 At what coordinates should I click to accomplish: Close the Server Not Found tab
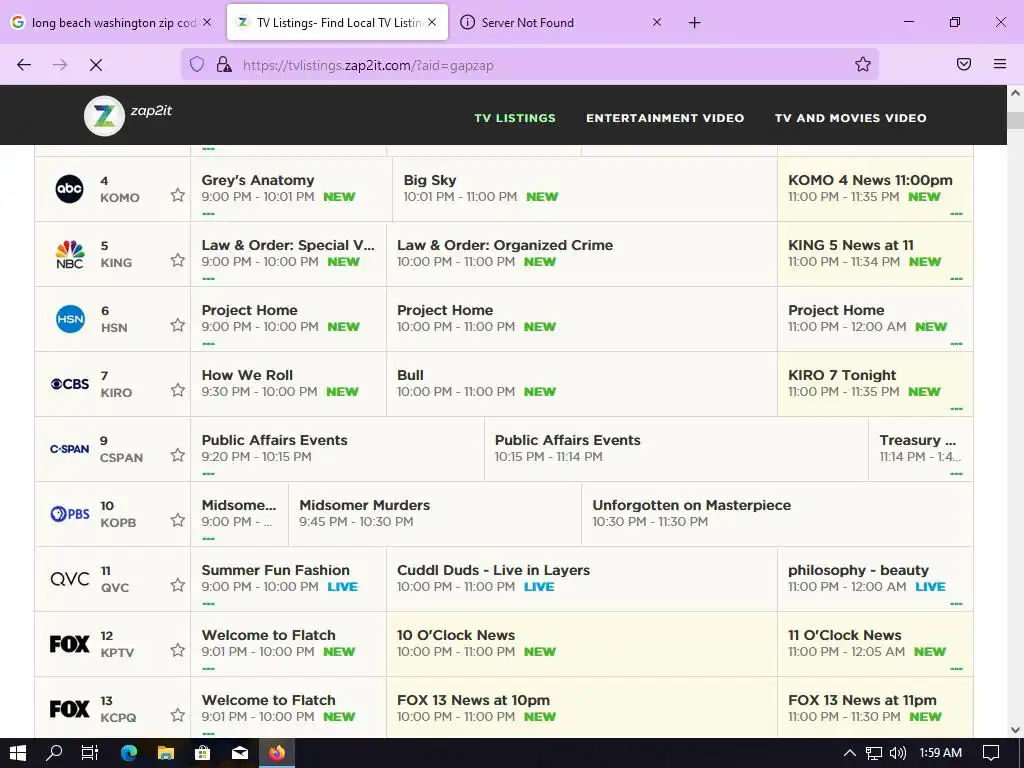(x=657, y=22)
